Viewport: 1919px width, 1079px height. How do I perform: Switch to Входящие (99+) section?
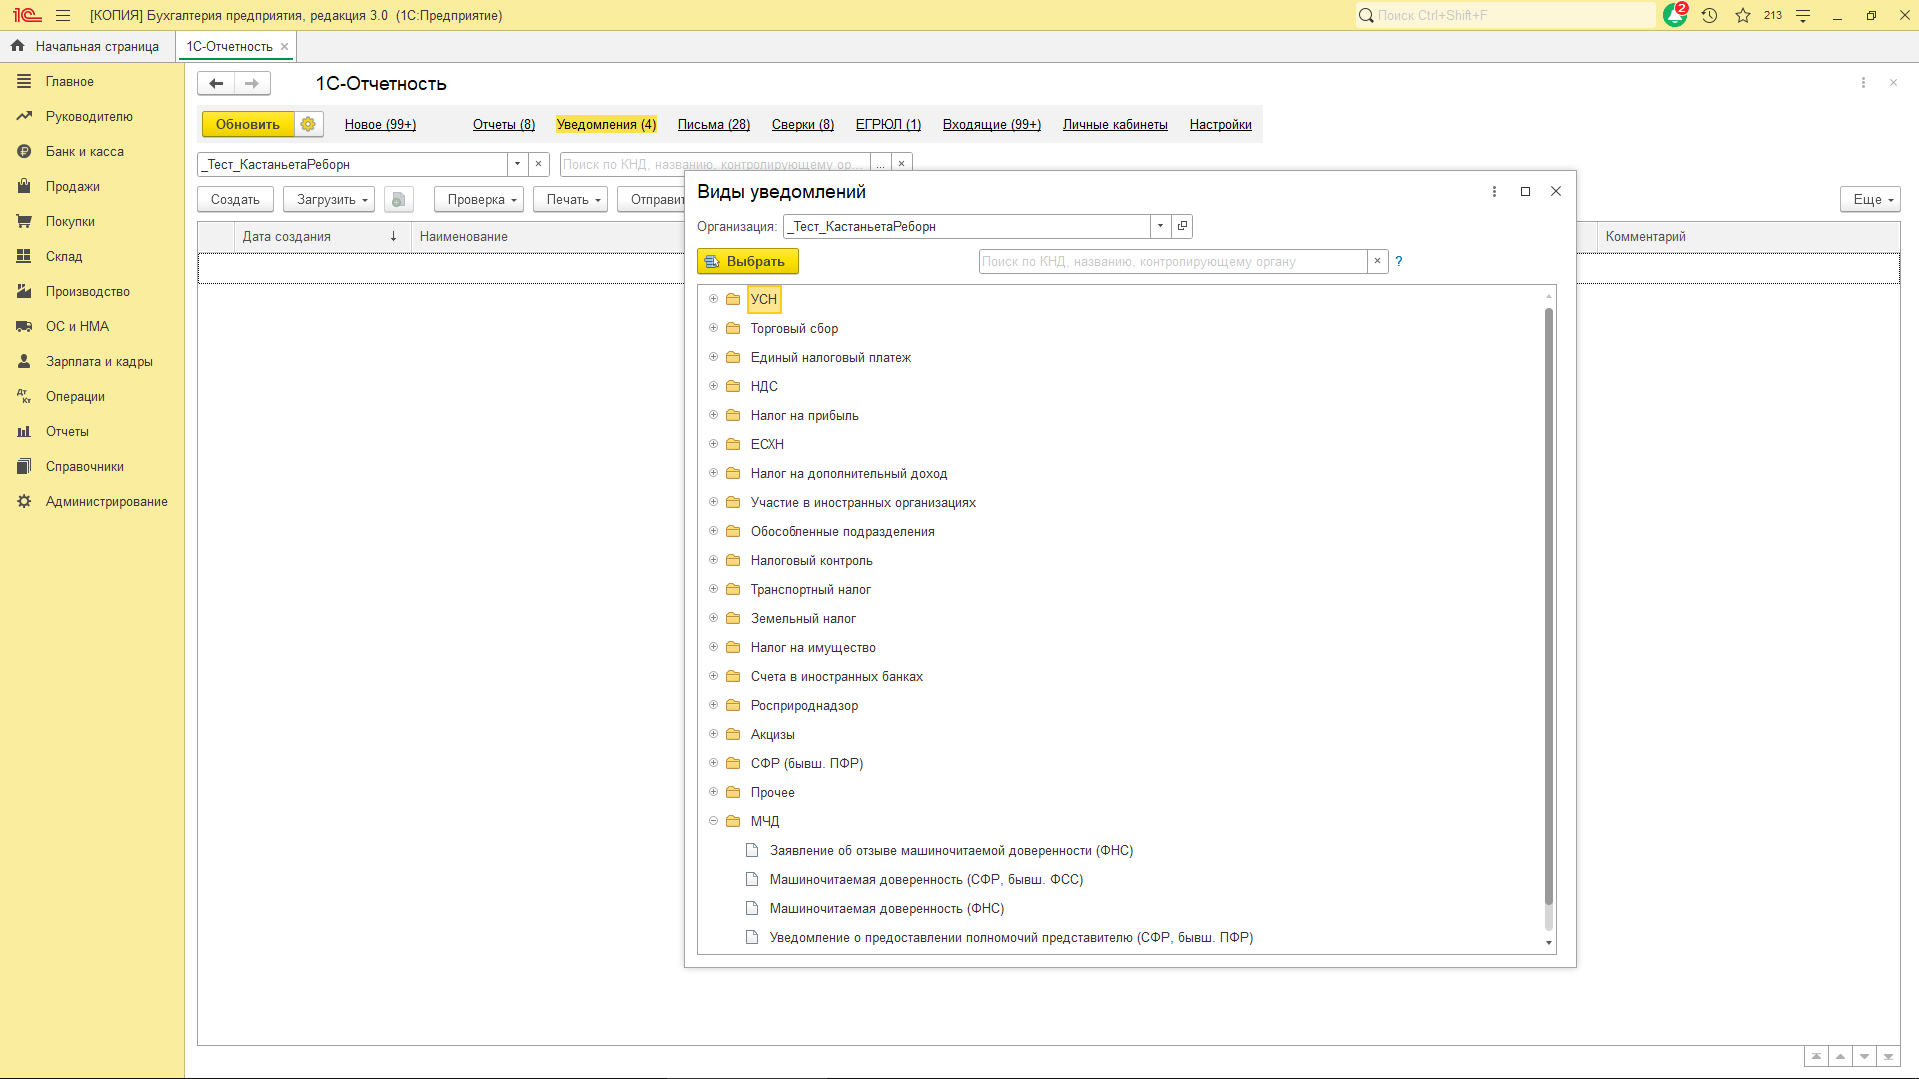point(992,125)
